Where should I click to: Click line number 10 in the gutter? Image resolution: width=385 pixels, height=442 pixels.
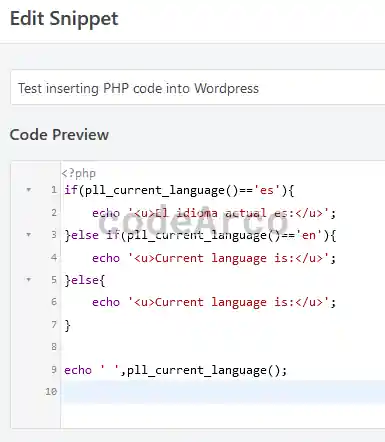pos(51,392)
